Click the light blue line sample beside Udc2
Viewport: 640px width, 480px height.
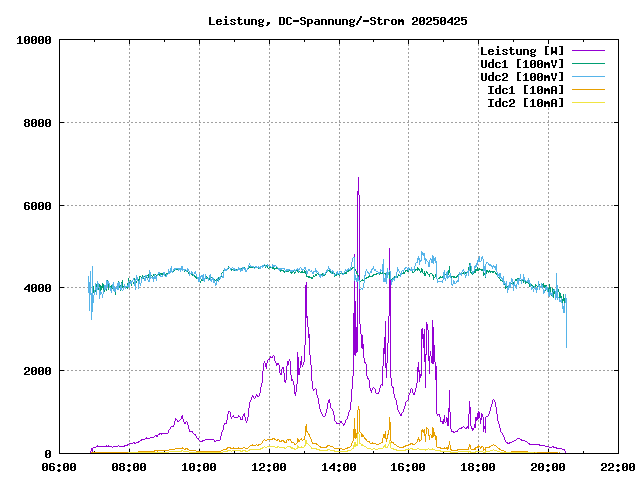click(x=588, y=77)
